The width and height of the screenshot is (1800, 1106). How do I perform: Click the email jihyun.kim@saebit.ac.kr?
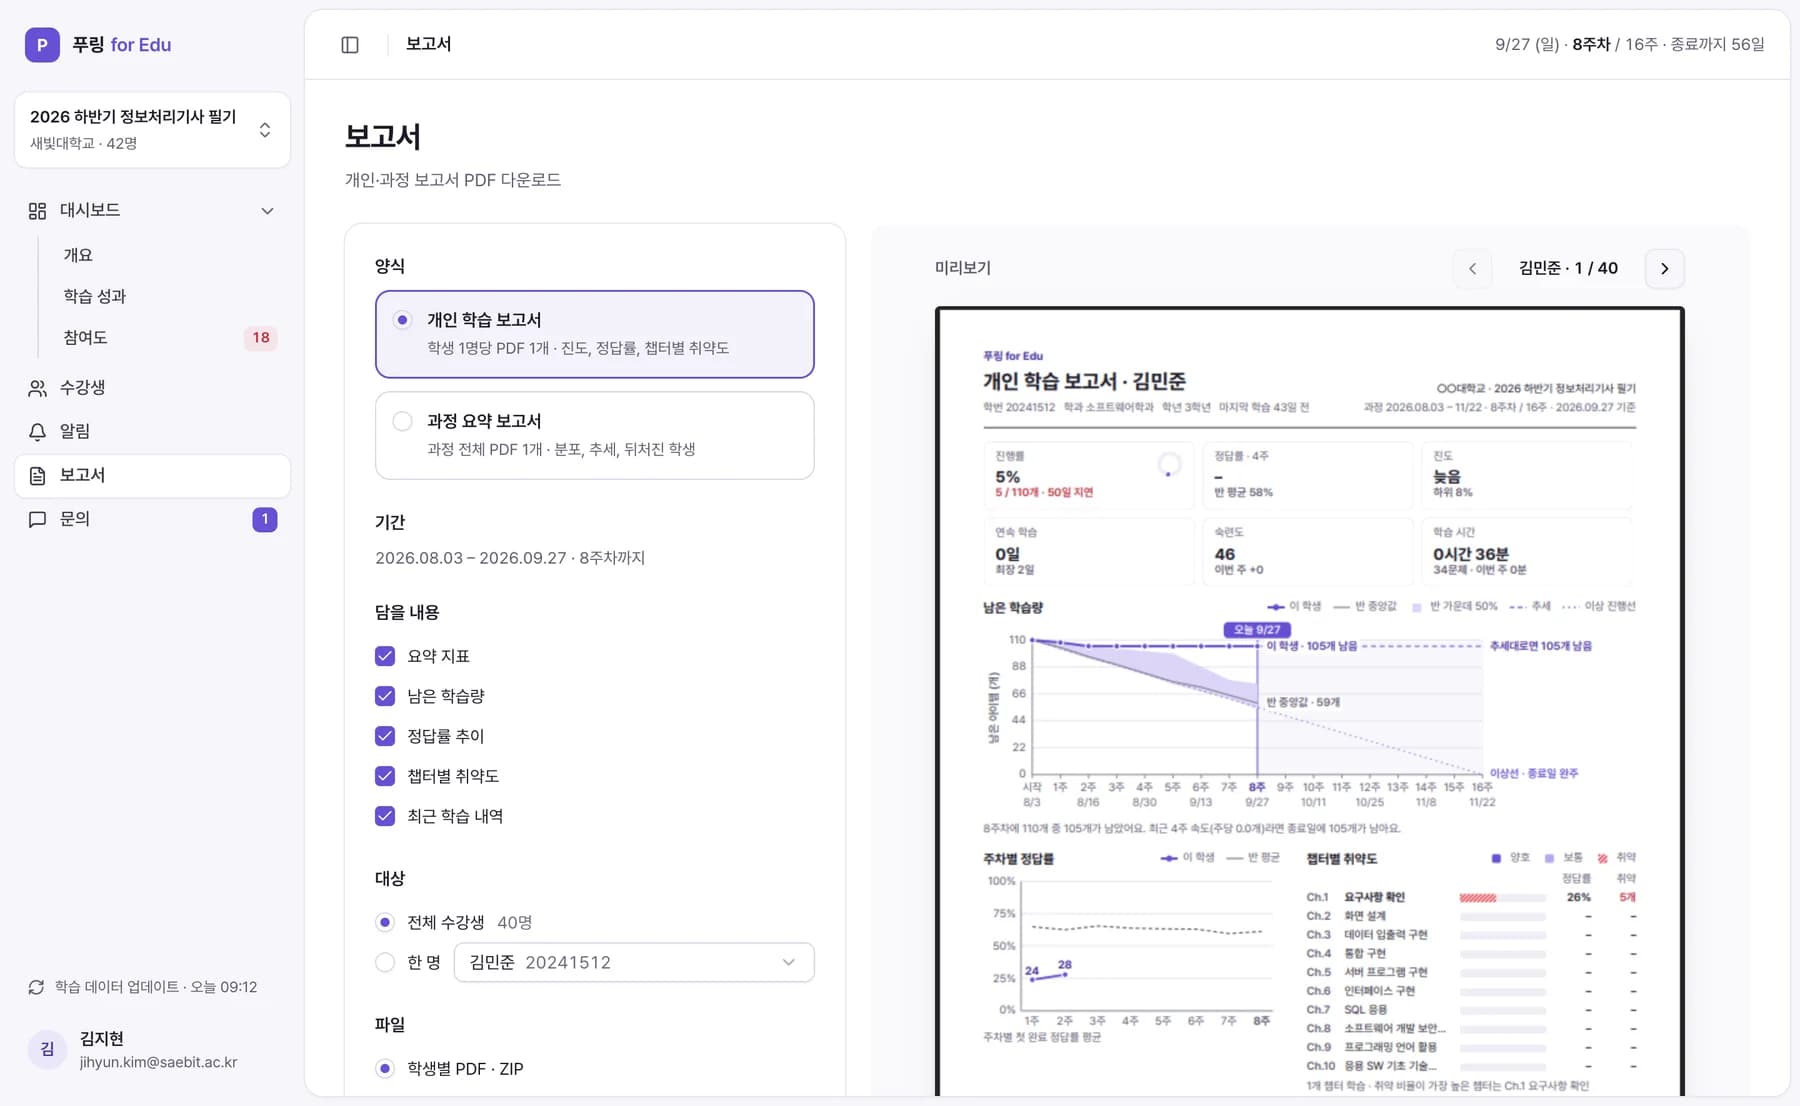pos(158,1063)
